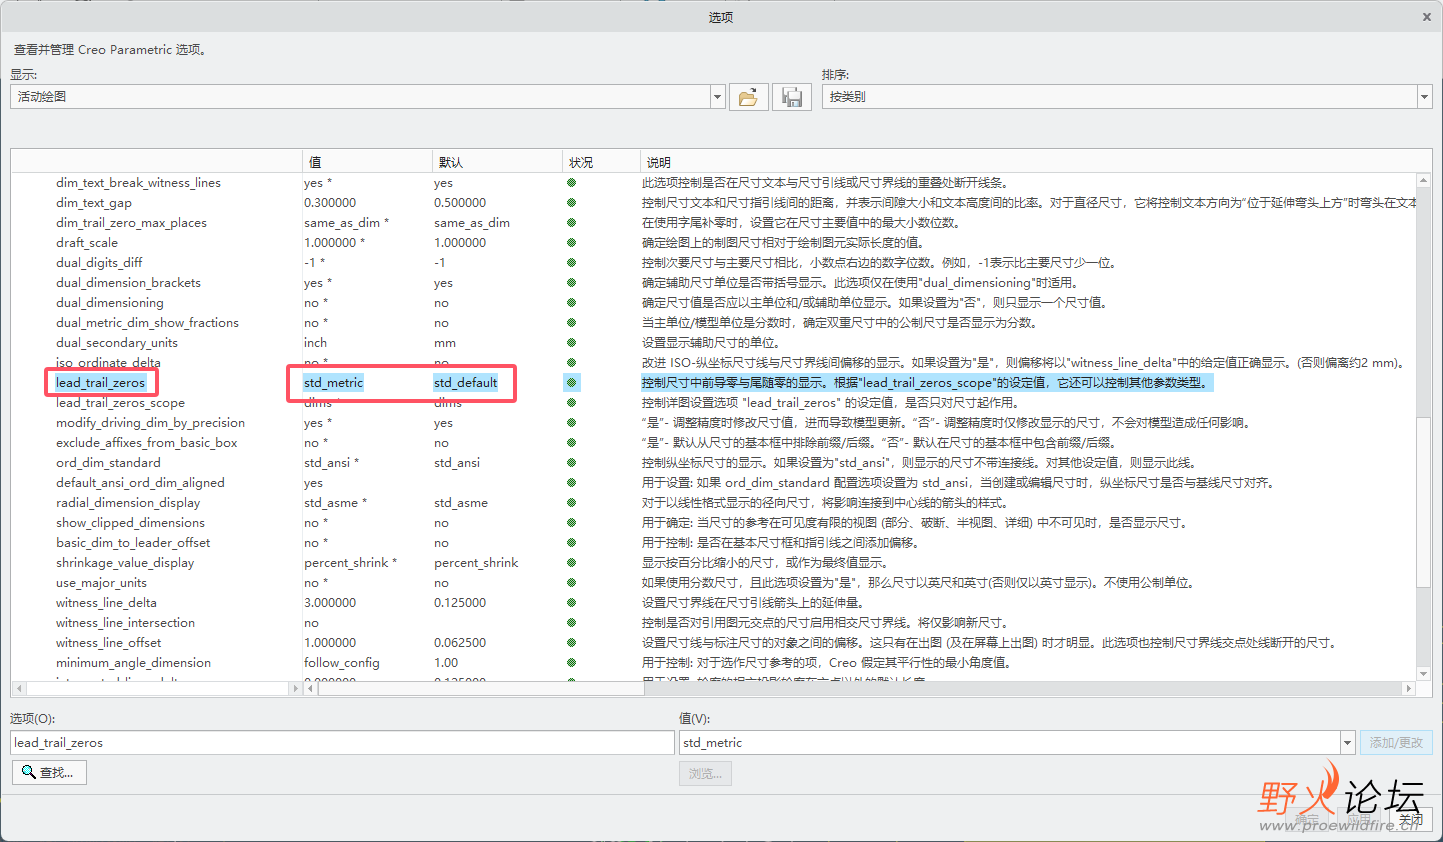Save configuration with floppy disk icon

pos(792,97)
